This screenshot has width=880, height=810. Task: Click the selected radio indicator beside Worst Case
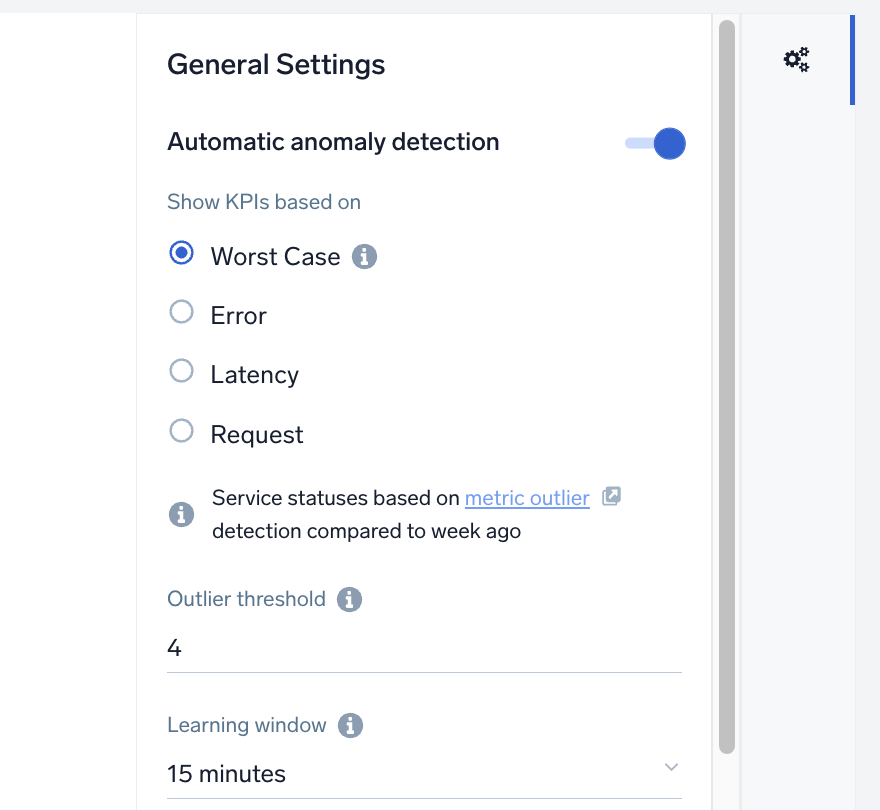181,253
